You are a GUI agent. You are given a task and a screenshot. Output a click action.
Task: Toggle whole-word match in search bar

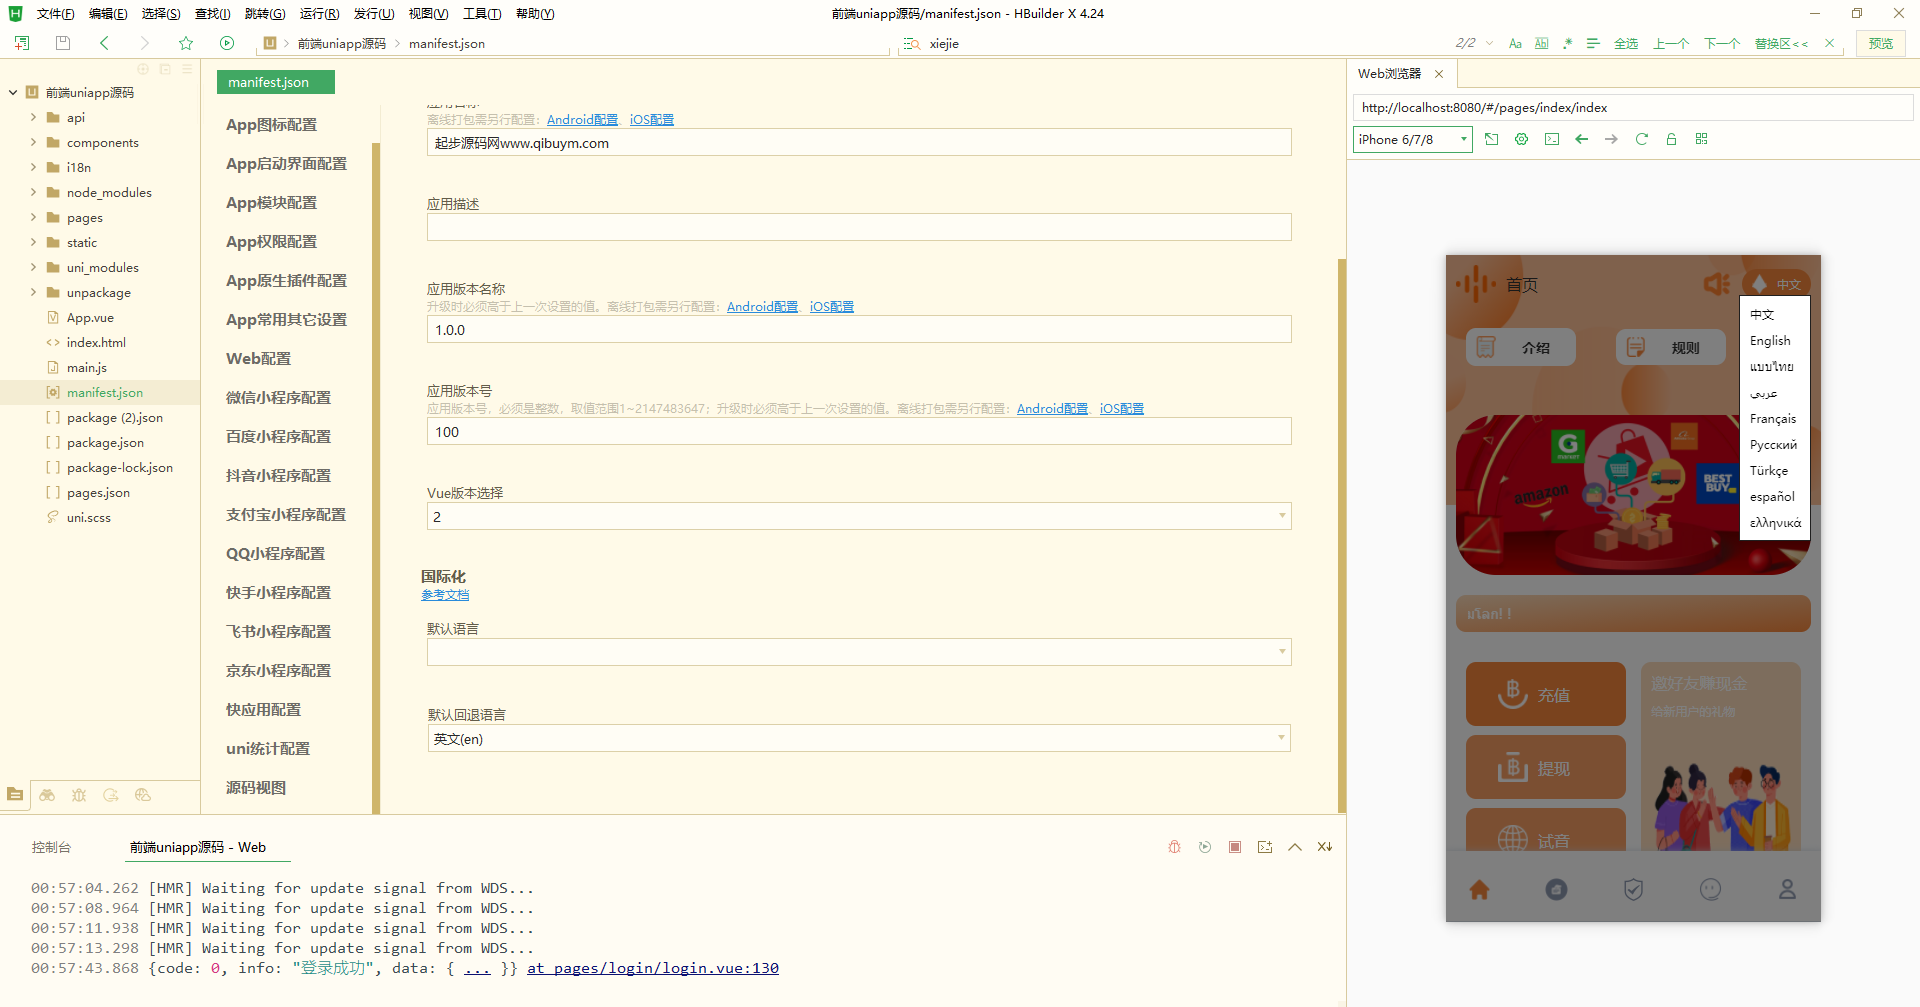coord(1541,43)
